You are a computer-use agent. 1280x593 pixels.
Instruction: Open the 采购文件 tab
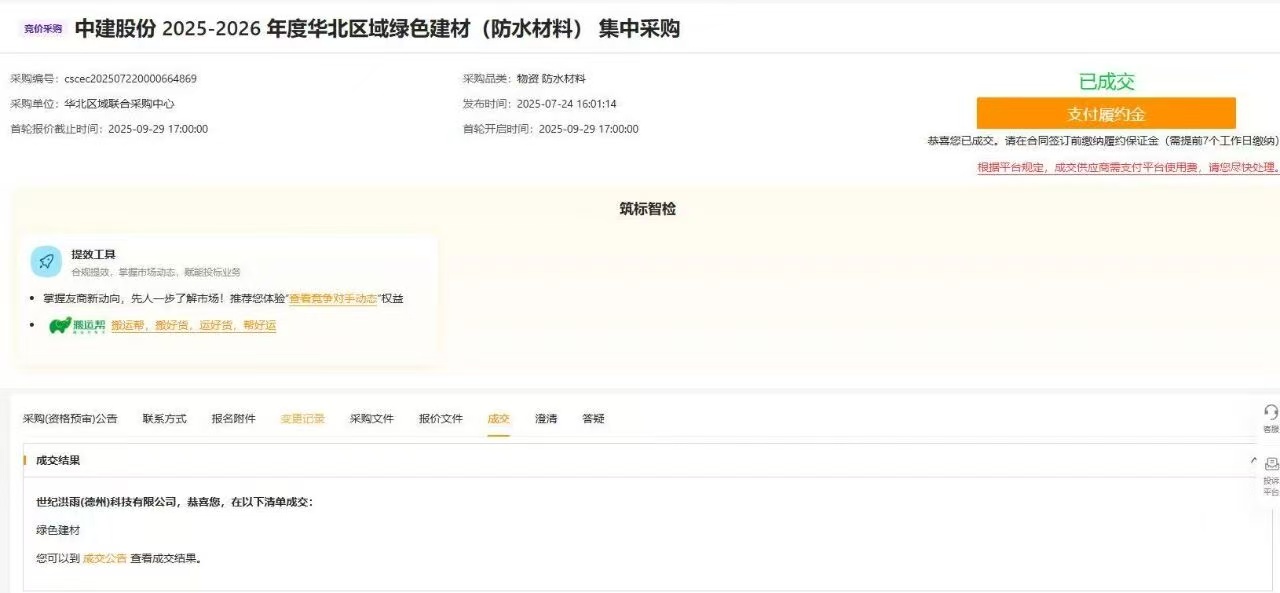(x=371, y=419)
